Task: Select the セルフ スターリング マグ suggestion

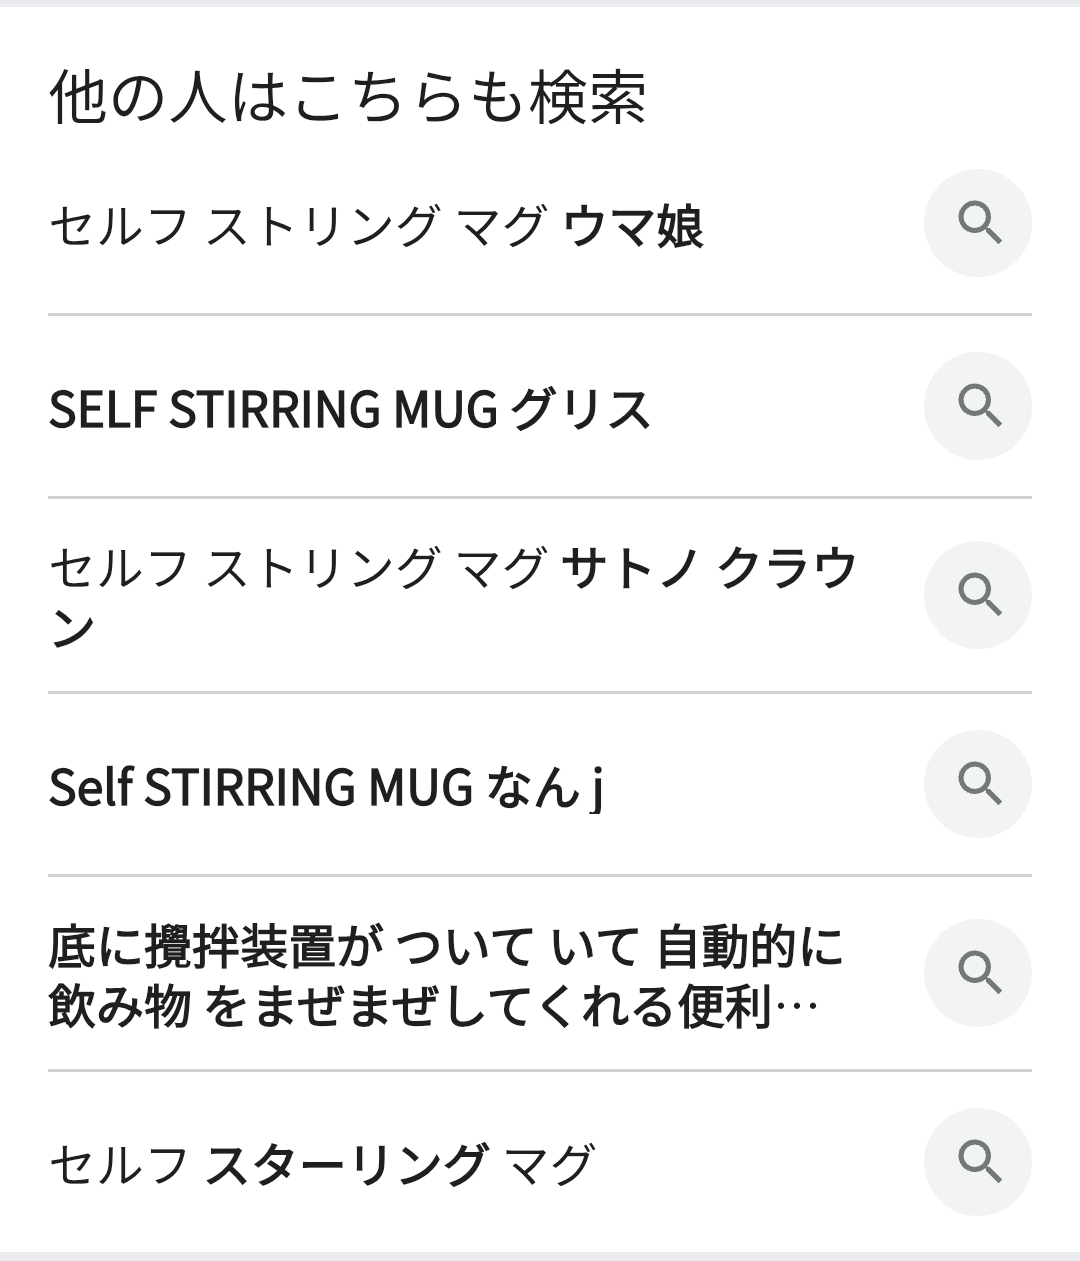Action: tap(321, 1164)
